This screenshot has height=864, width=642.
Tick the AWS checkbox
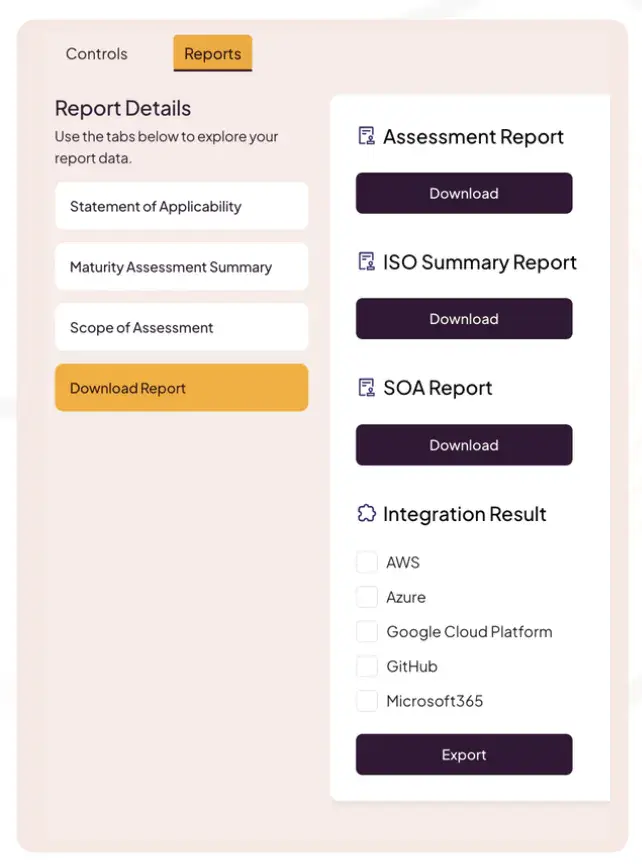(367, 562)
